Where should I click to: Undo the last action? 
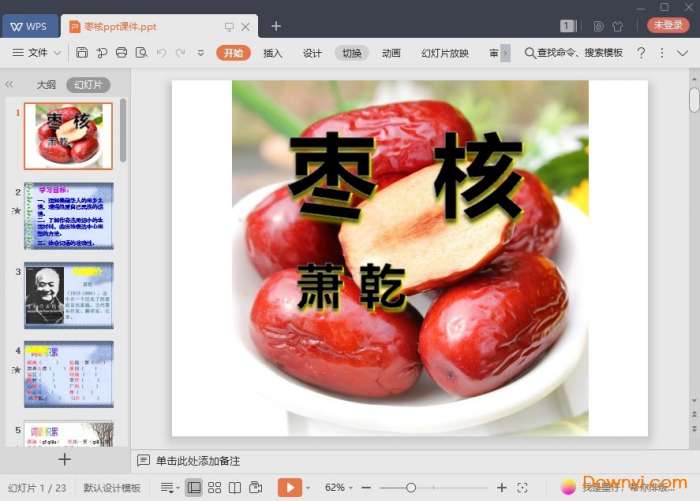[x=162, y=53]
